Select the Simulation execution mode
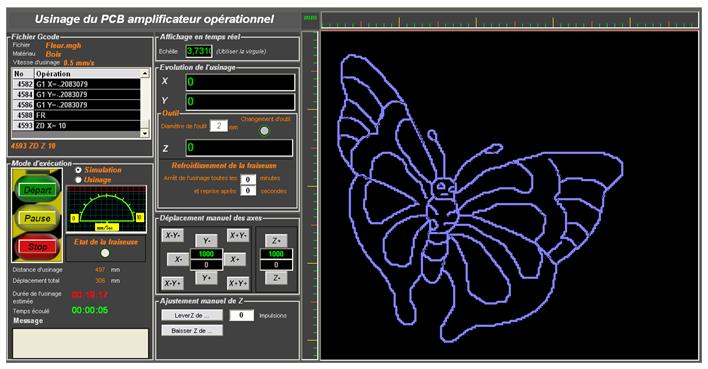Screen dimensions: 708x369 click(x=79, y=170)
